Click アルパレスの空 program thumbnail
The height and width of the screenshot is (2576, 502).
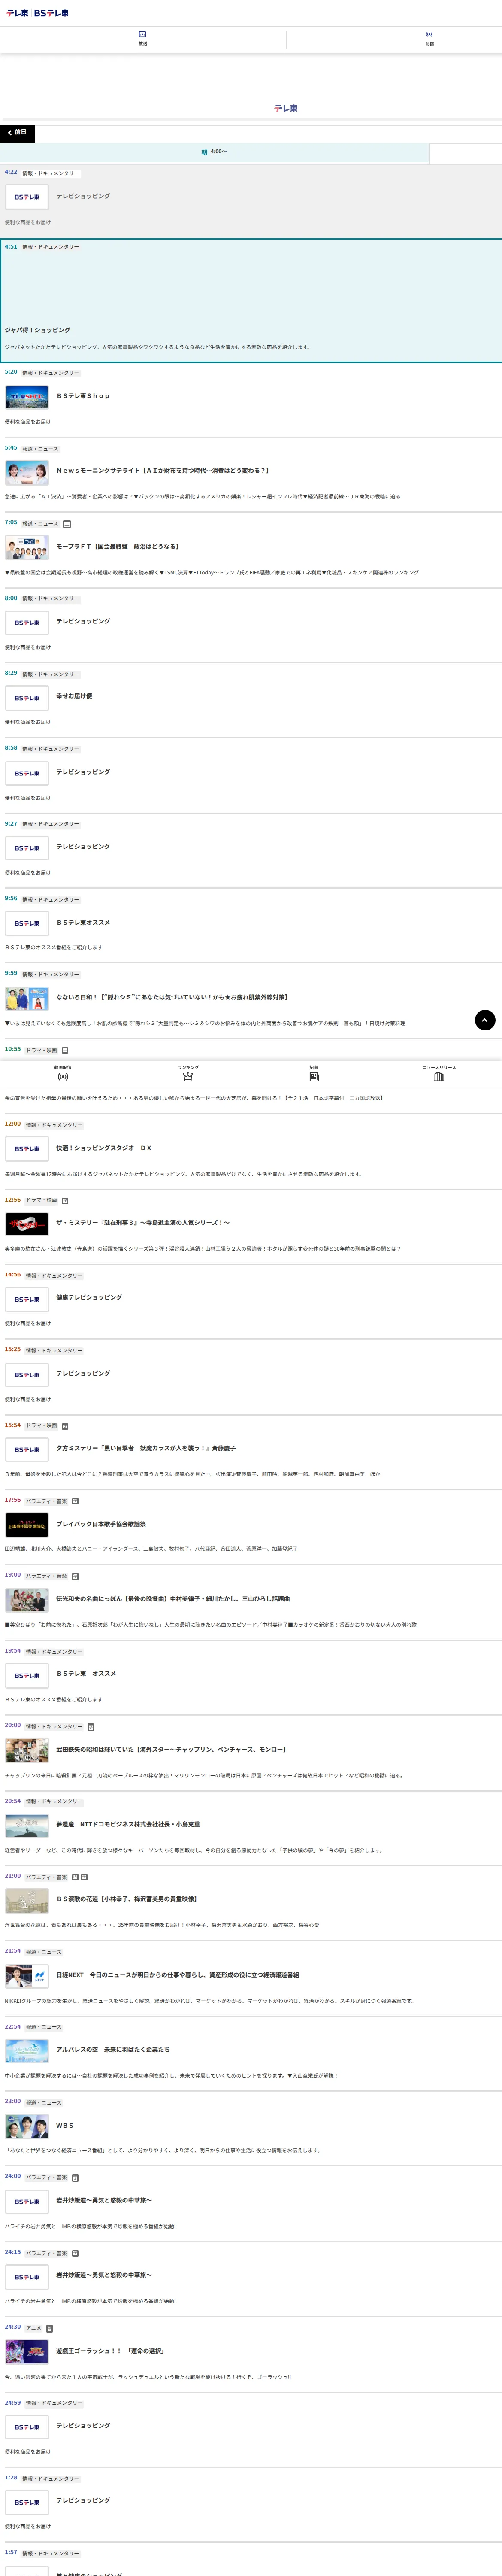(x=27, y=2051)
